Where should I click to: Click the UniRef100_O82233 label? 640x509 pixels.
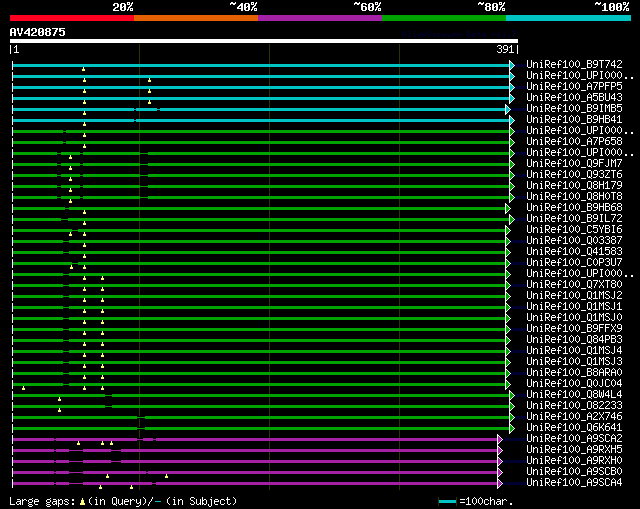point(574,406)
